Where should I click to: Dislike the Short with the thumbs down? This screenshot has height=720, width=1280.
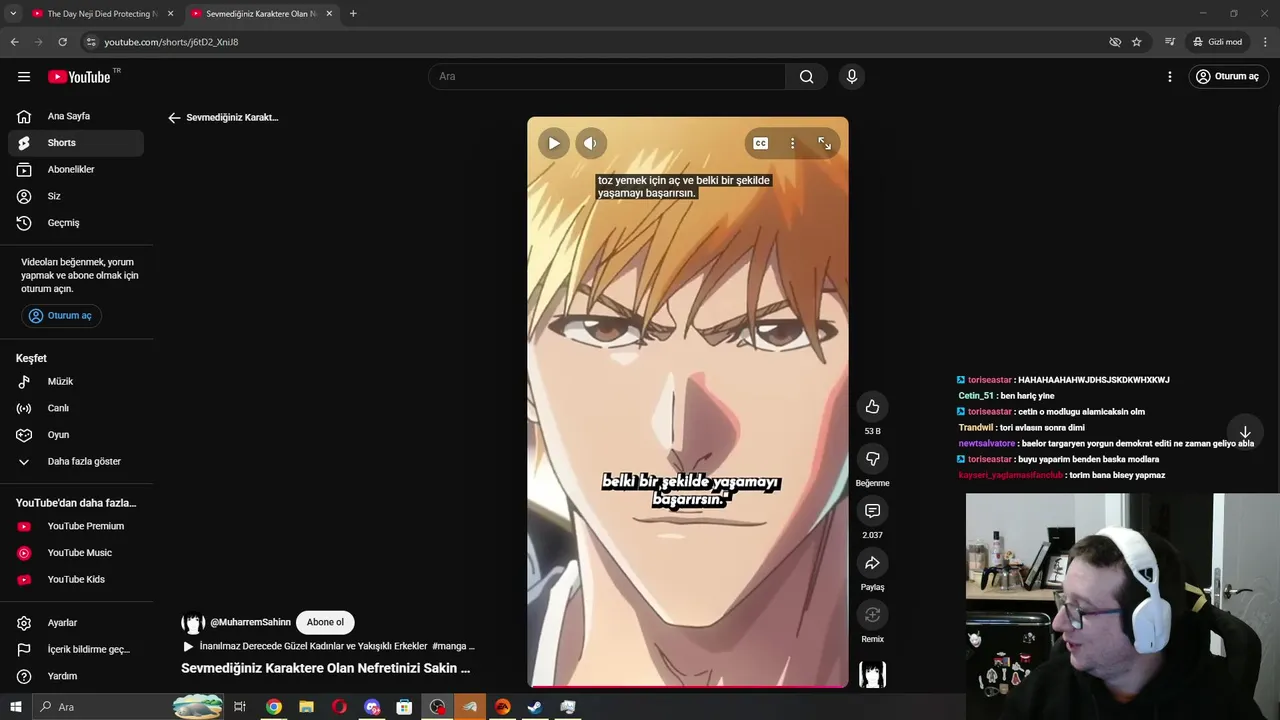click(x=872, y=459)
